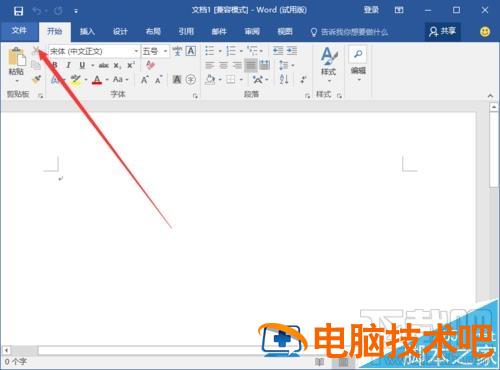Open the Font dialog launcher
500x370 pixels.
pyautogui.click(x=195, y=96)
